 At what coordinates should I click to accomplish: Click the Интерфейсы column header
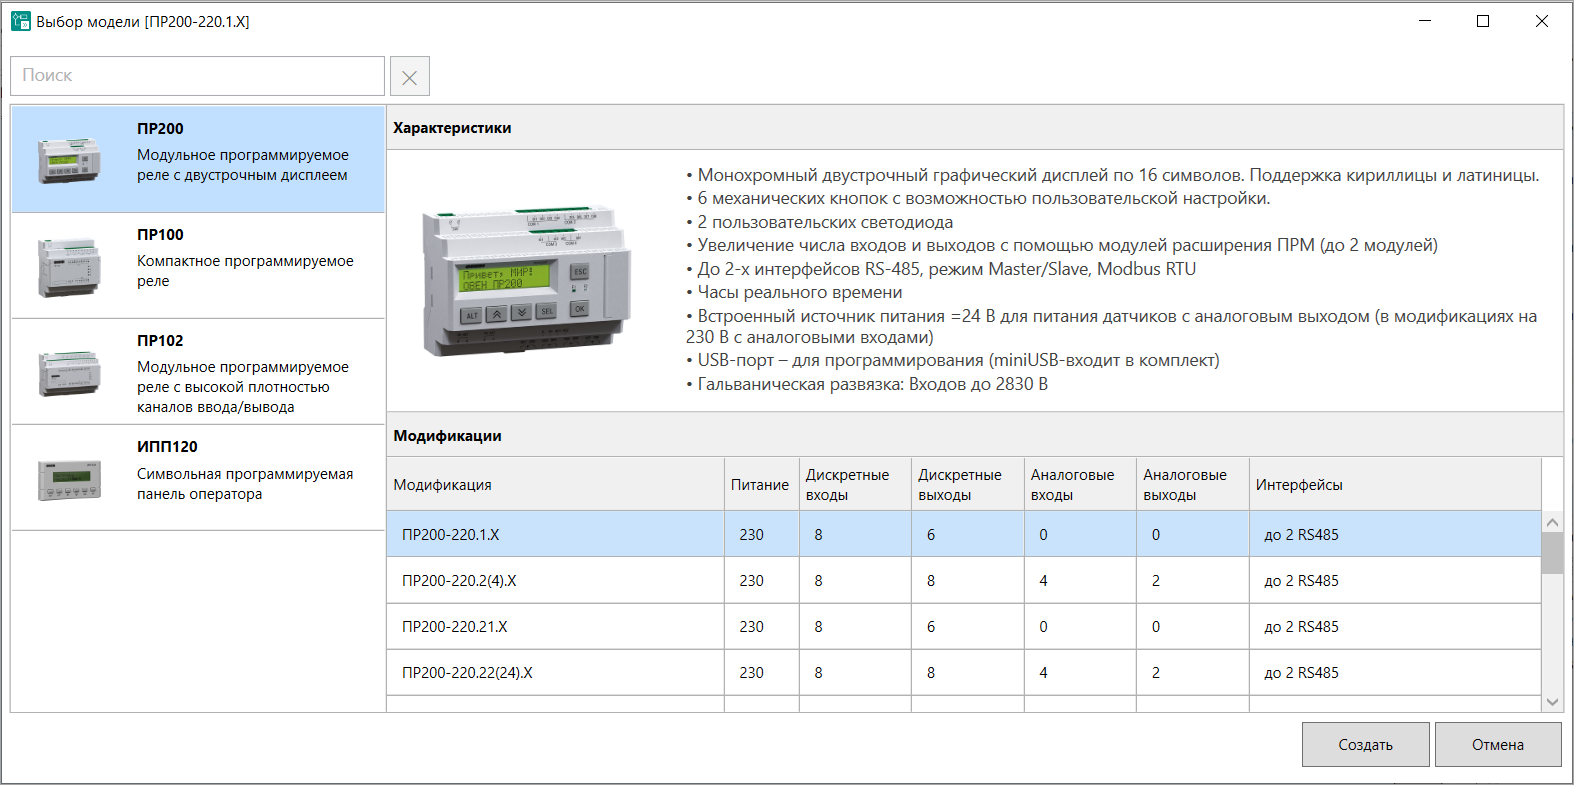1298,485
